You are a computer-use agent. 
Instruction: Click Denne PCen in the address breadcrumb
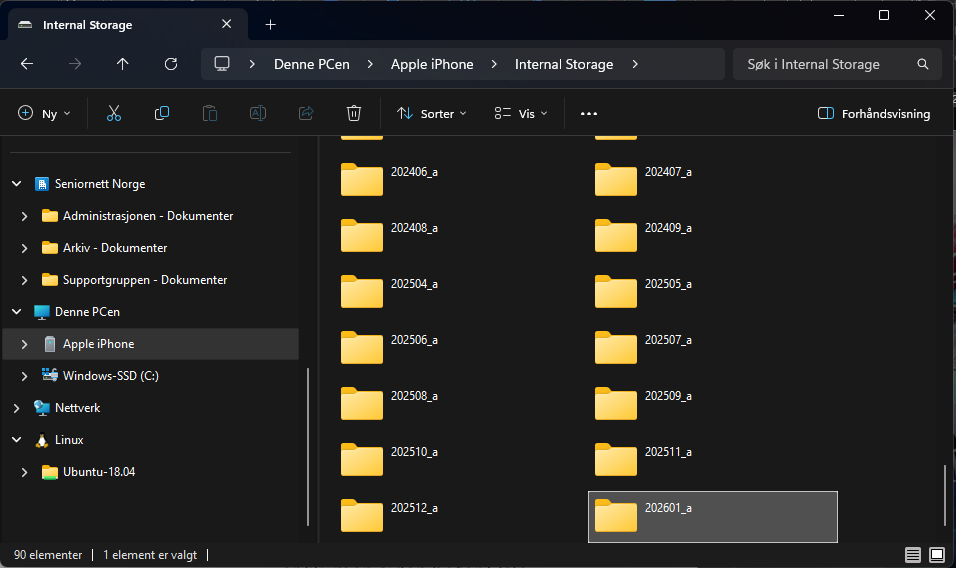coord(312,64)
